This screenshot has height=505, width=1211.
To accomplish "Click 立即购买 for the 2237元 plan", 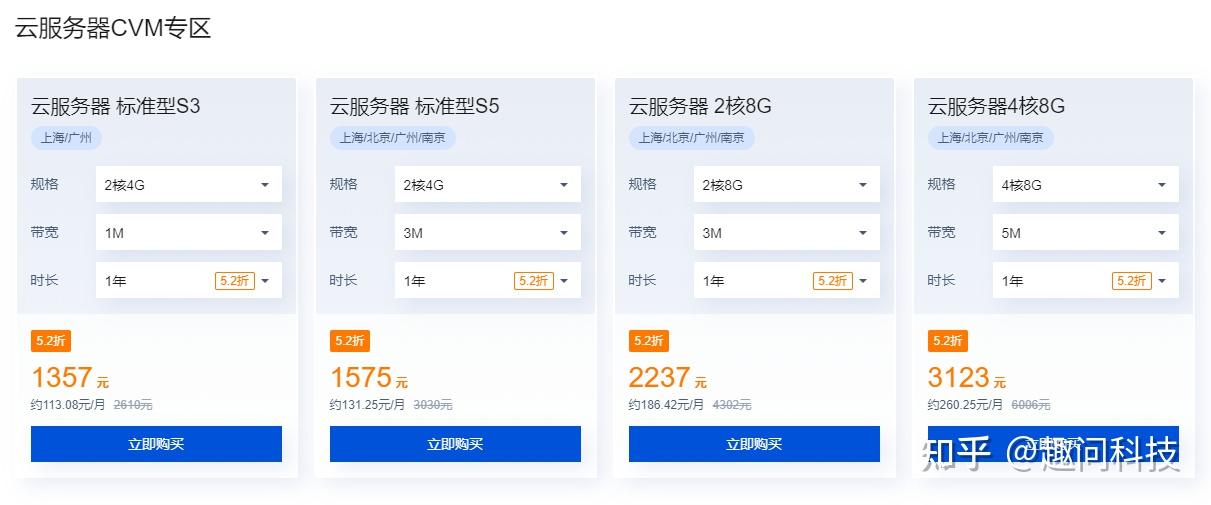I will click(754, 444).
